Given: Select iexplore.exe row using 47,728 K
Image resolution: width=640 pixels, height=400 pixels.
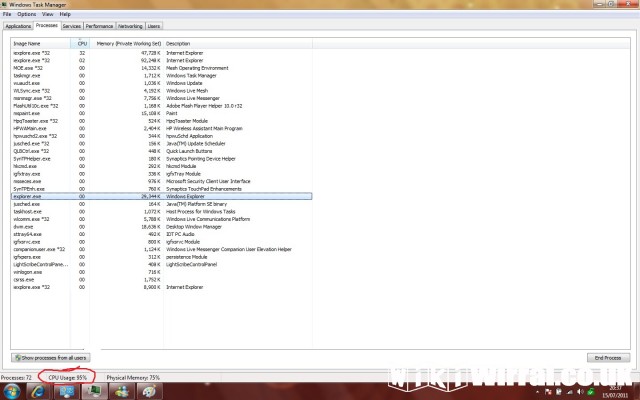Looking at the screenshot, I should 162,53.
